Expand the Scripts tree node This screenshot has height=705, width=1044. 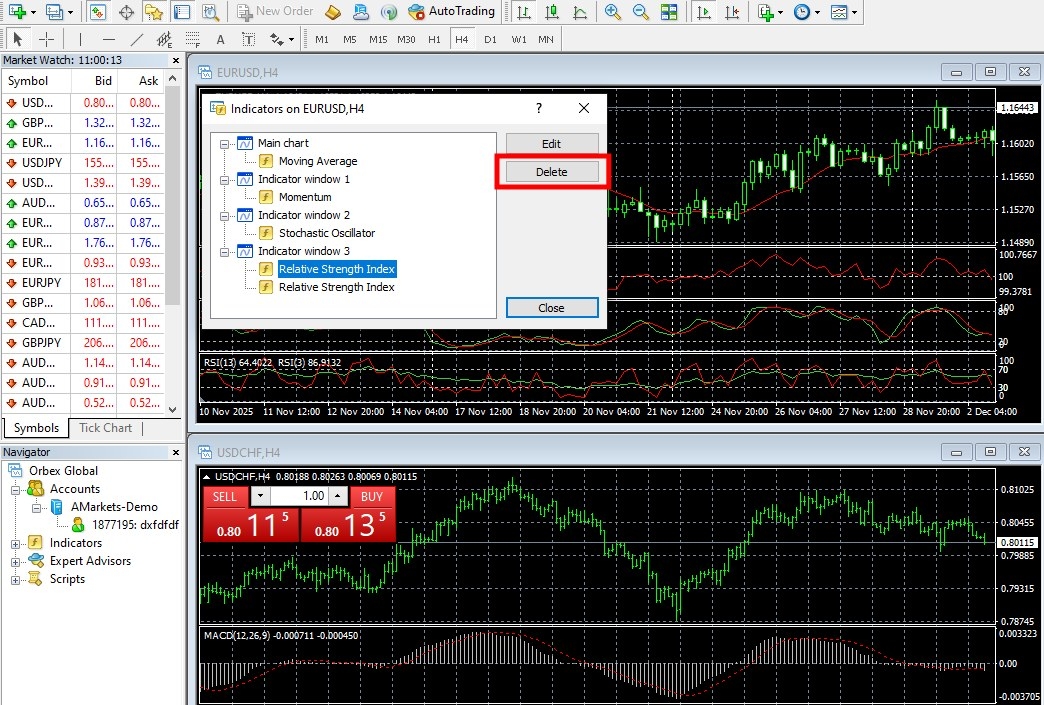point(16,579)
